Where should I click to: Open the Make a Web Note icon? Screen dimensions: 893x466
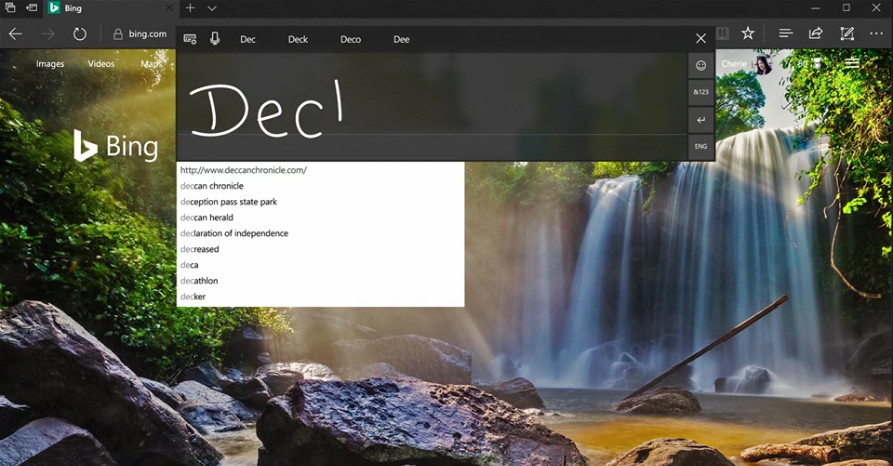pos(847,34)
